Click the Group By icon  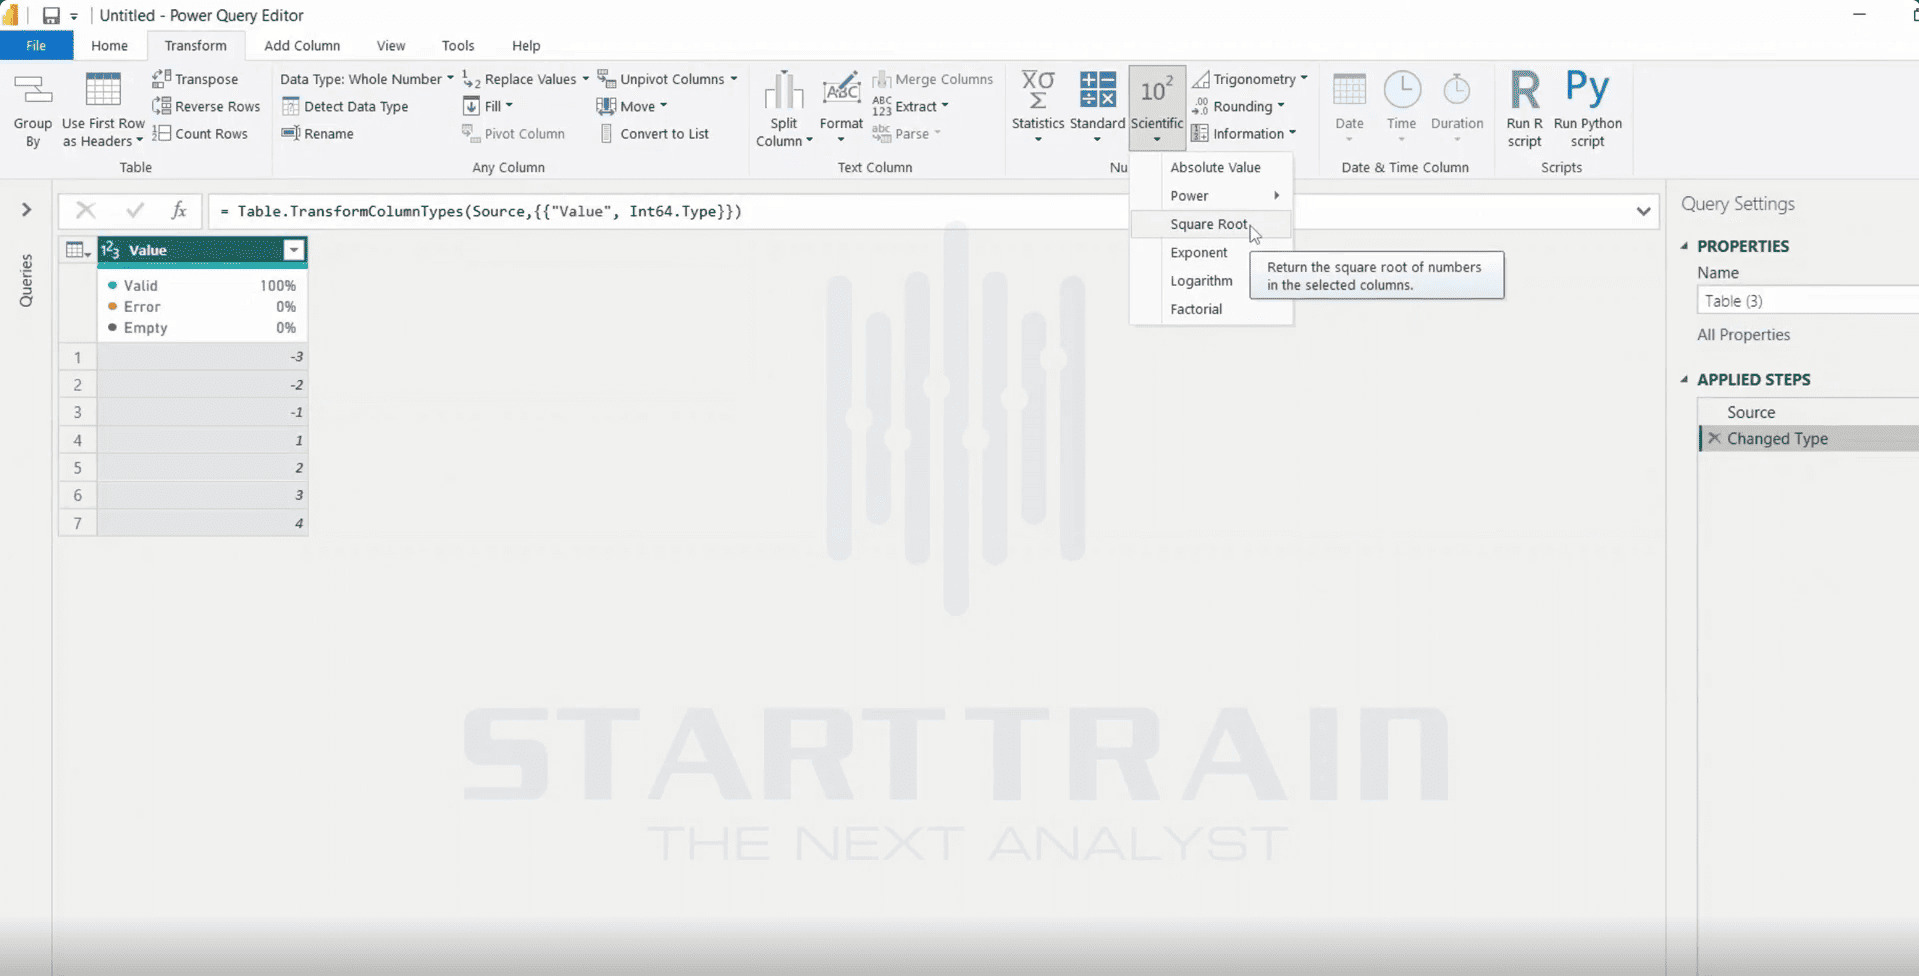click(x=32, y=91)
